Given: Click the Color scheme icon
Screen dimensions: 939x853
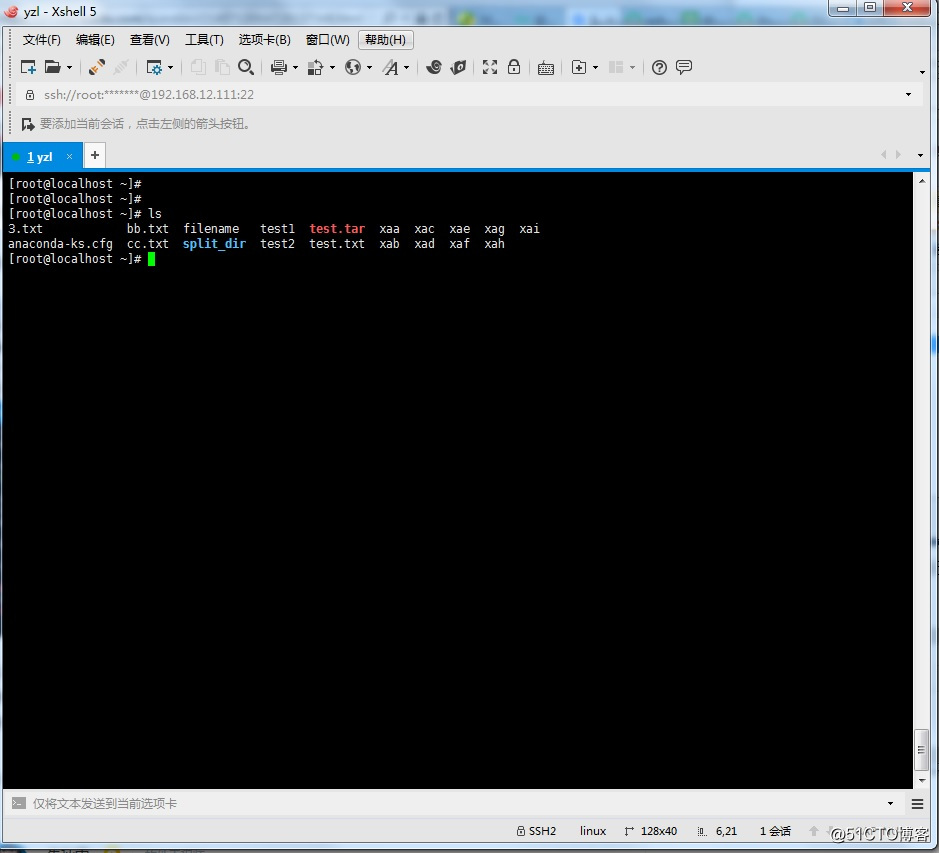Looking at the screenshot, I should coord(315,67).
